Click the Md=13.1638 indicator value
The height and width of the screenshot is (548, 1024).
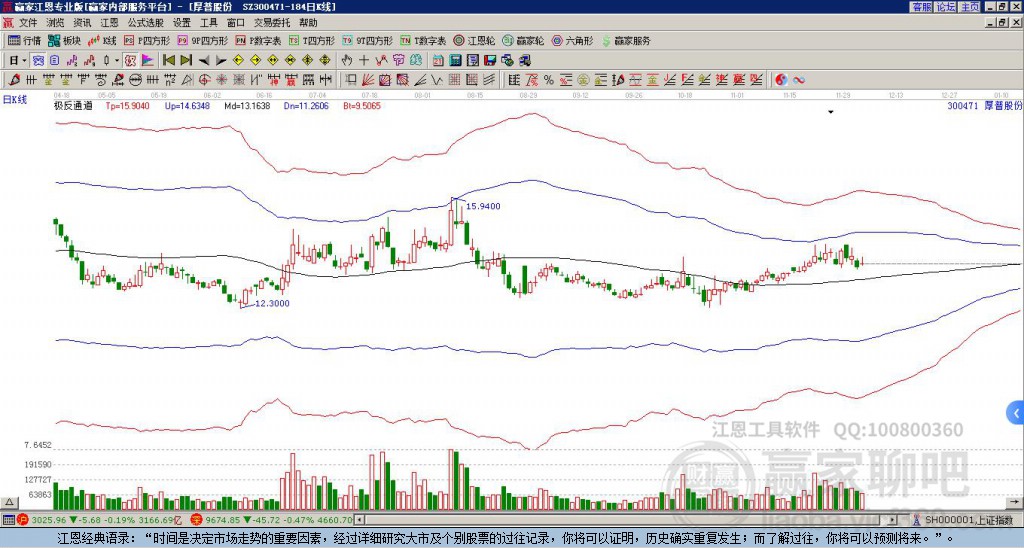click(247, 106)
